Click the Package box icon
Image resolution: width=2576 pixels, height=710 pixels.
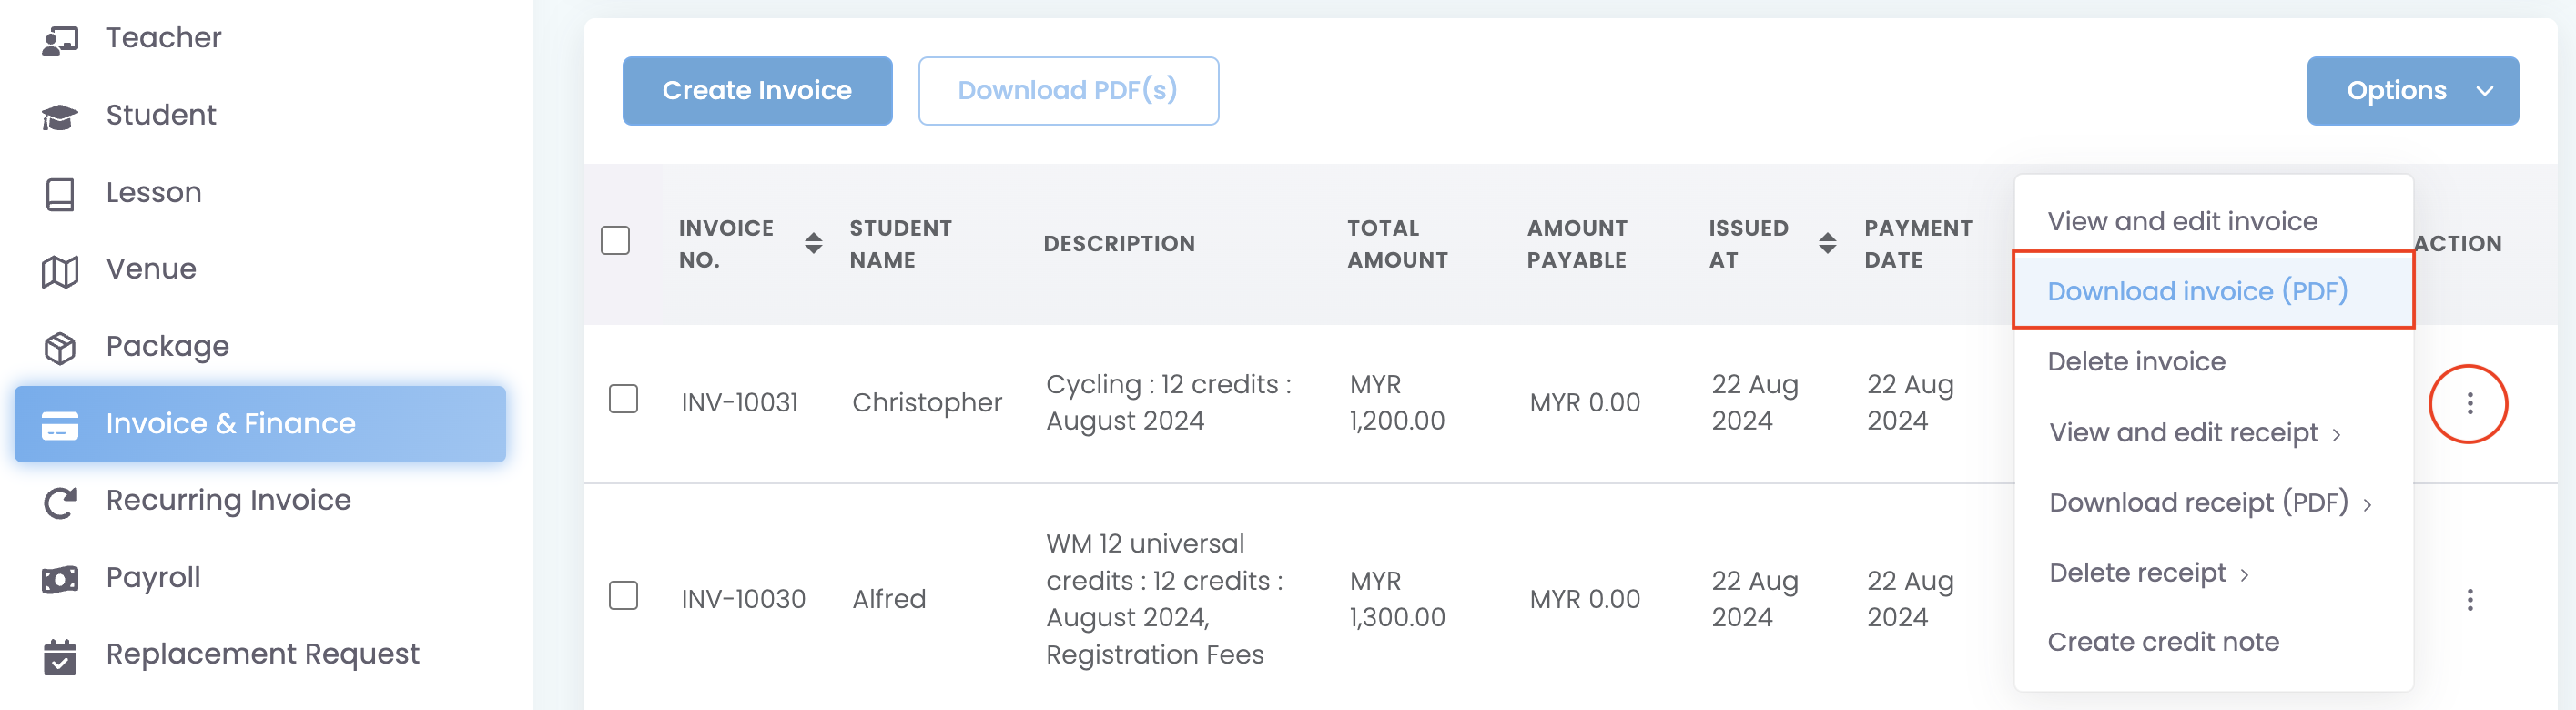(60, 348)
